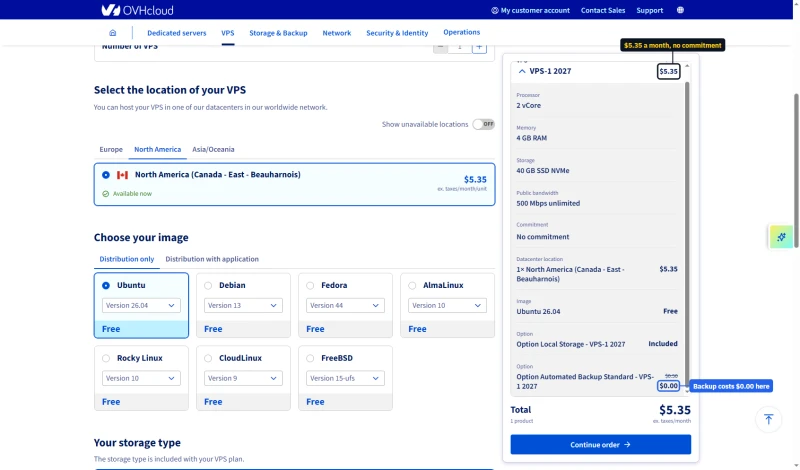Viewport: 800px width, 470px height.
Task: Select Canada East Beauharnois radio button
Action: point(106,175)
